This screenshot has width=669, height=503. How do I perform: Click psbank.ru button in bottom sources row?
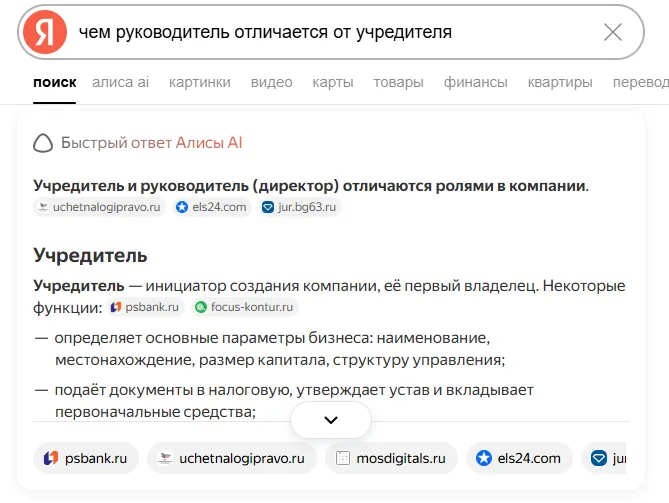click(x=86, y=459)
